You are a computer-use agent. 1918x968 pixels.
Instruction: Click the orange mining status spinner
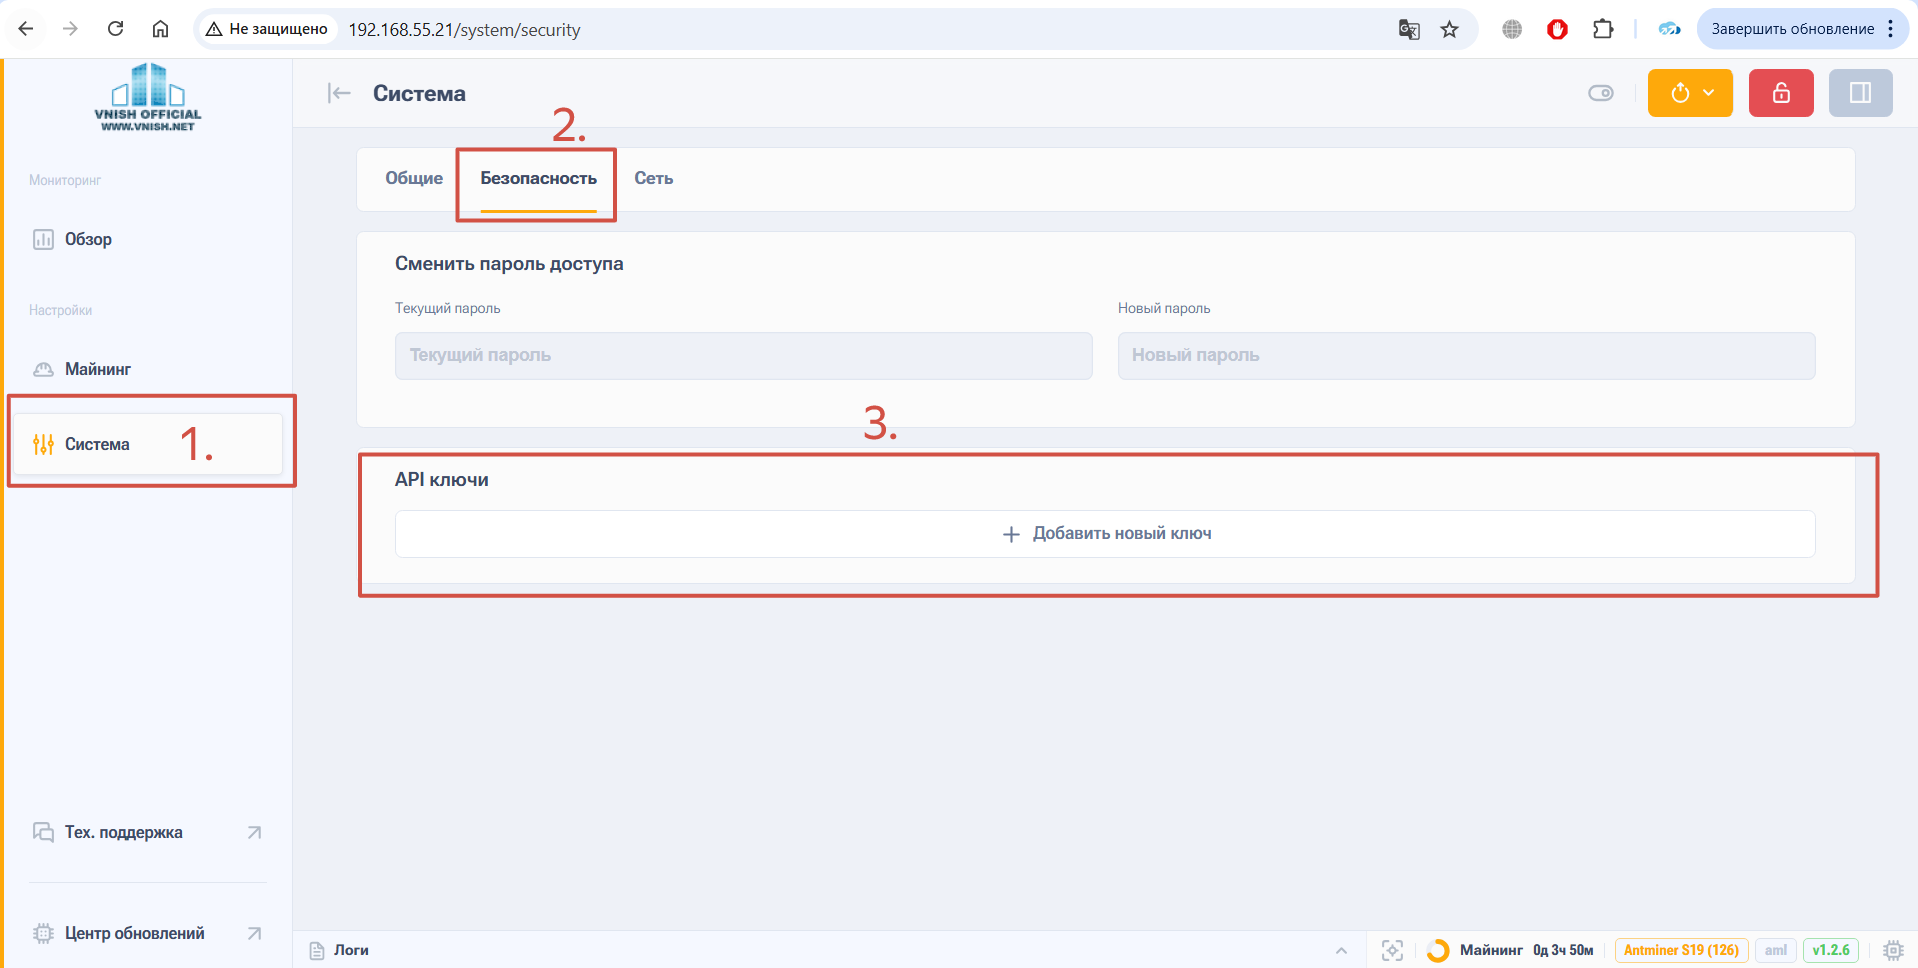coord(1438,950)
